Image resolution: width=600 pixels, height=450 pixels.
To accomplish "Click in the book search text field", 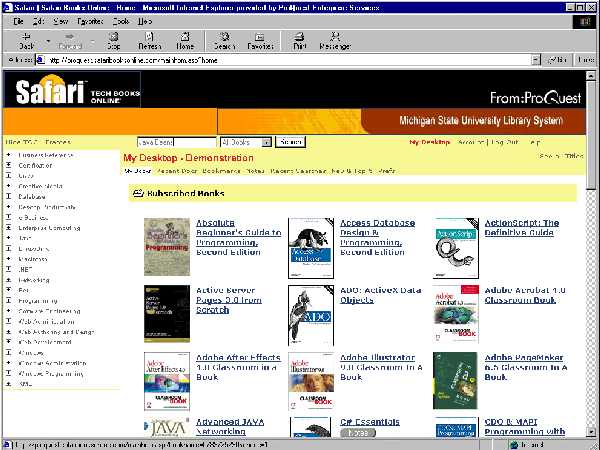I will point(177,142).
